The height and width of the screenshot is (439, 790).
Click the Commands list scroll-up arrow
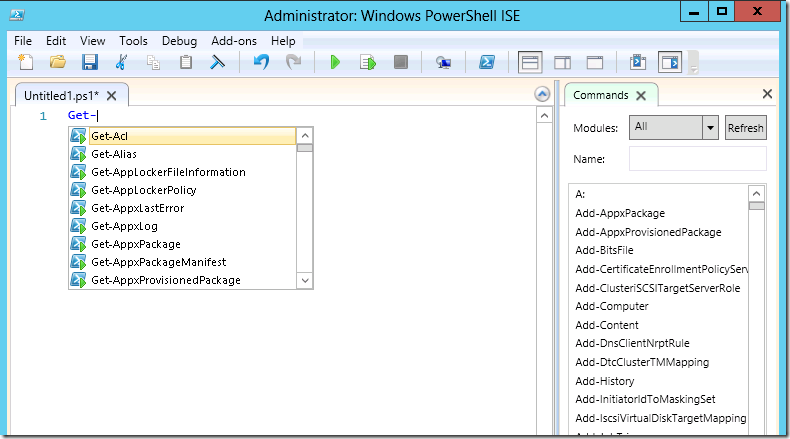point(756,194)
